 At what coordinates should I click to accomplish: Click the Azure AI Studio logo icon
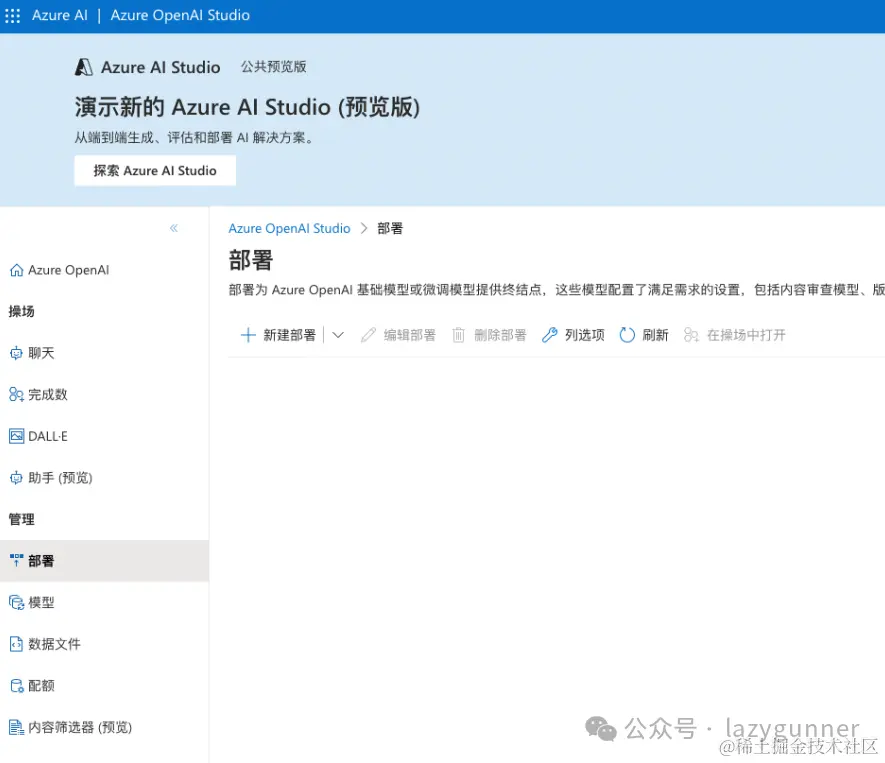click(84, 67)
